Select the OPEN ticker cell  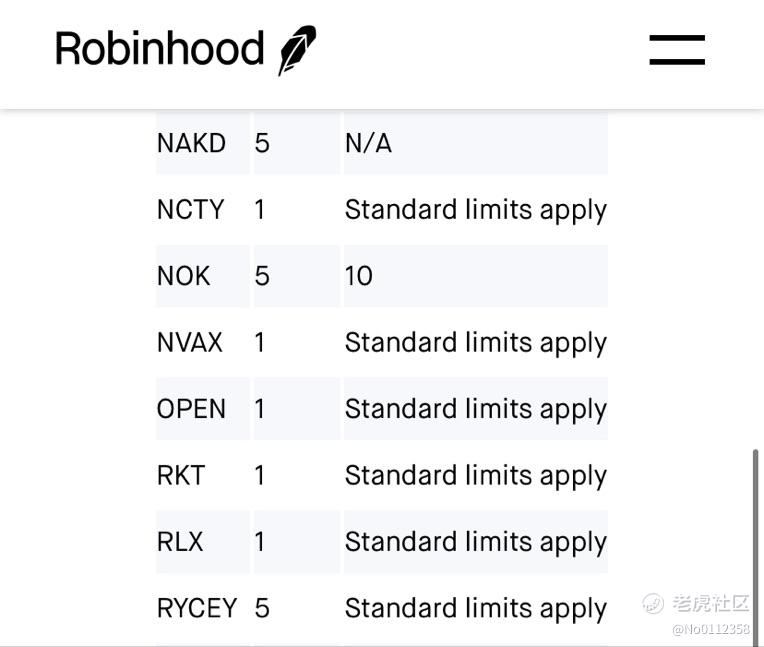click(203, 408)
